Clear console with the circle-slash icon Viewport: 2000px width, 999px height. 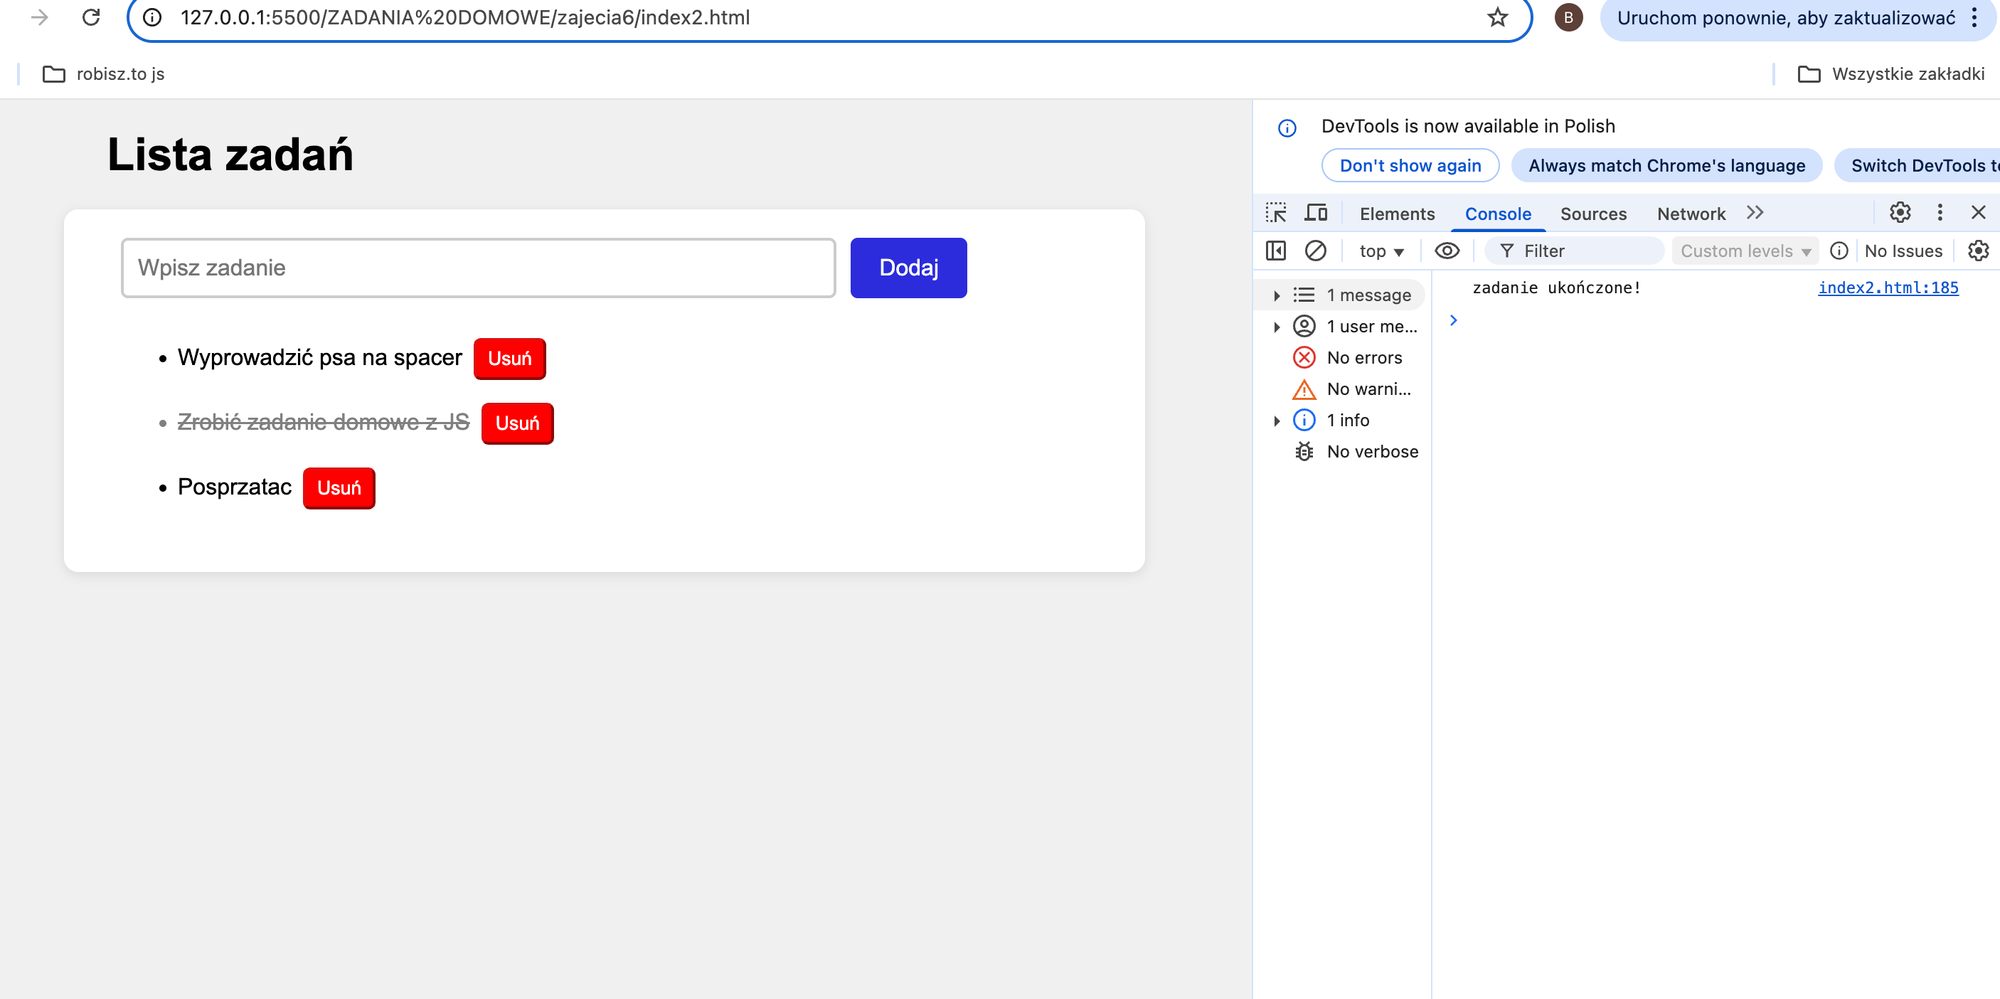(x=1316, y=251)
